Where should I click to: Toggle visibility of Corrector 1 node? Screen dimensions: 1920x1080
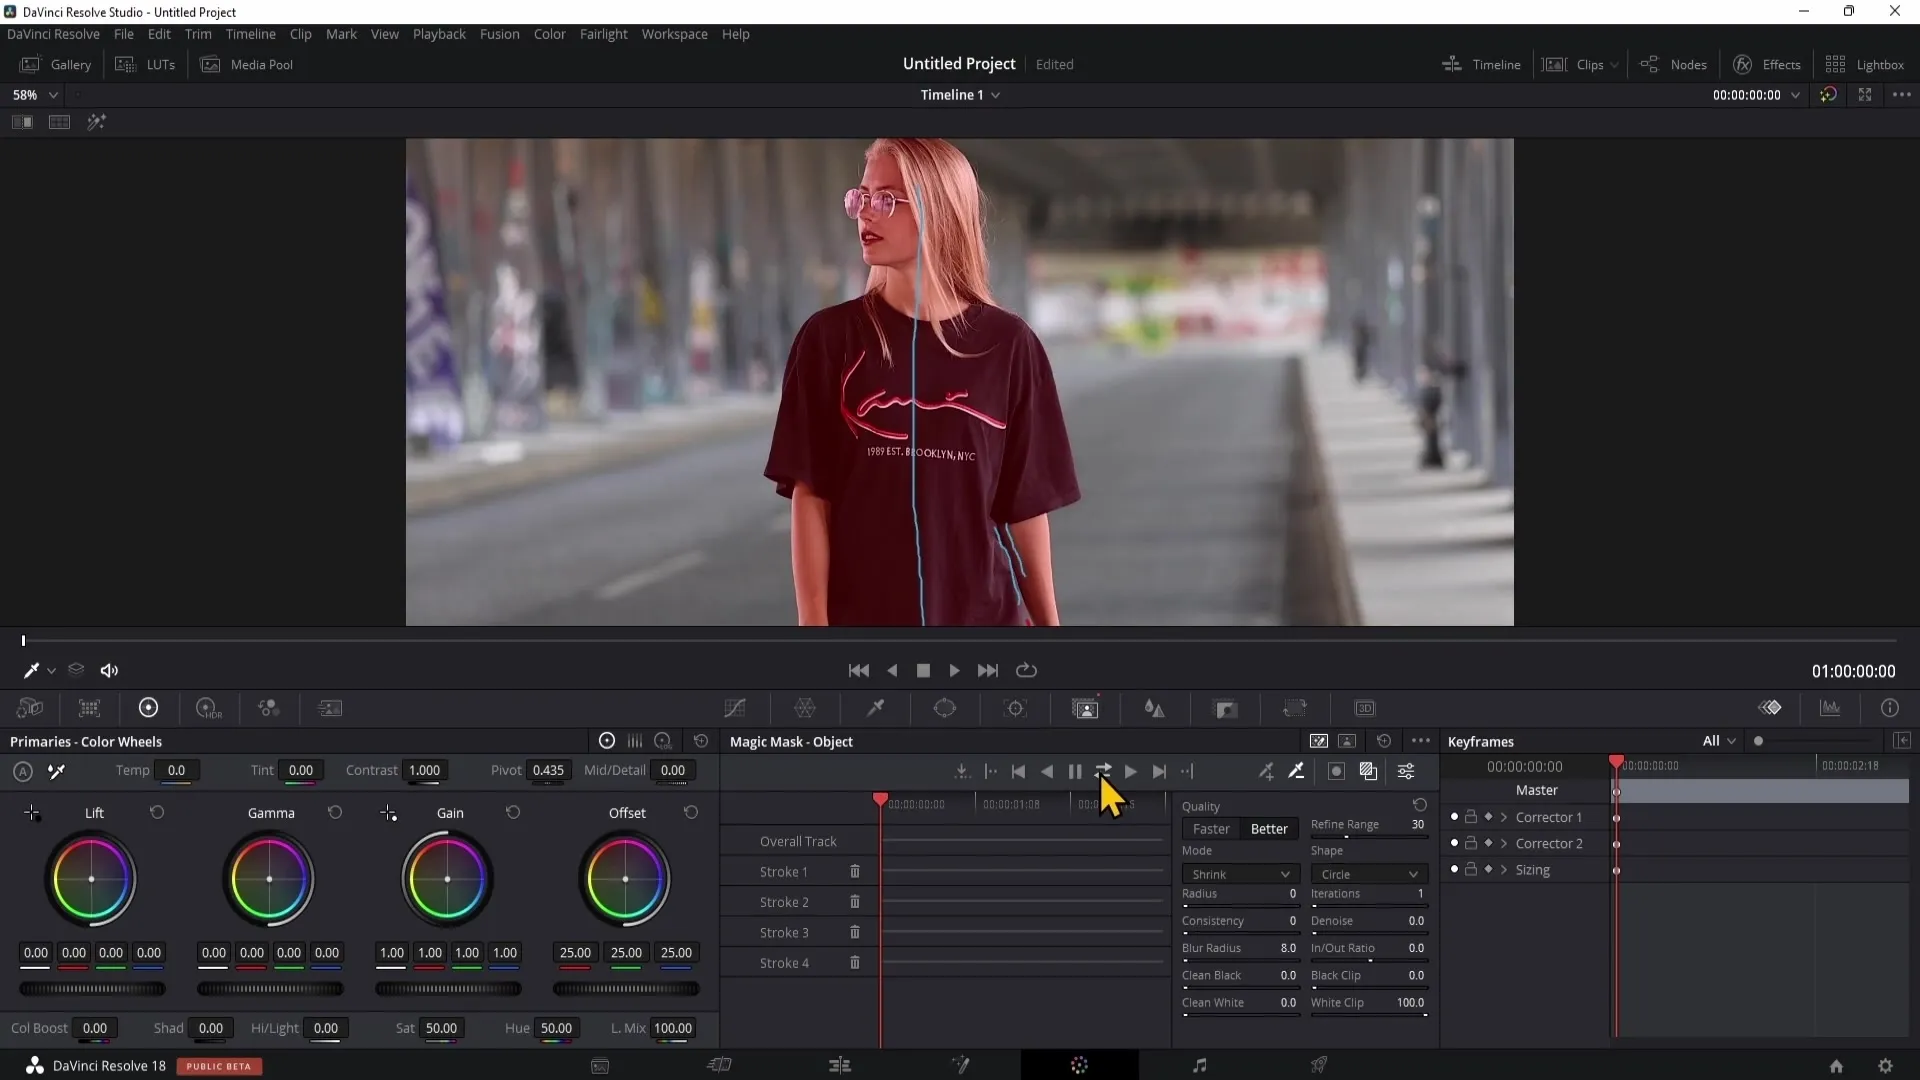pyautogui.click(x=1453, y=816)
